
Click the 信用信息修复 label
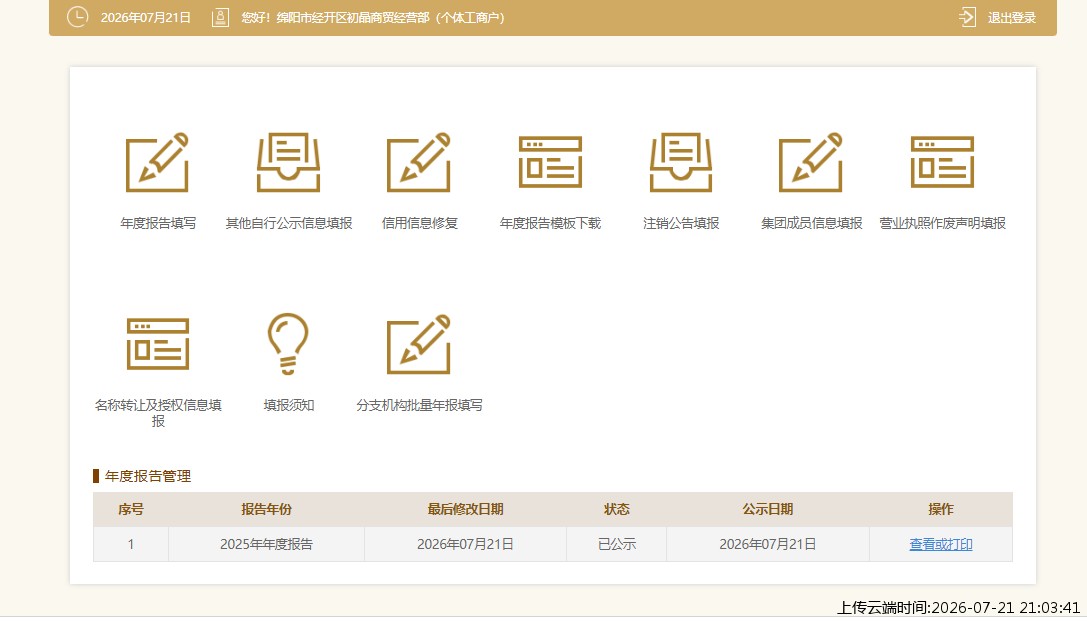[419, 223]
